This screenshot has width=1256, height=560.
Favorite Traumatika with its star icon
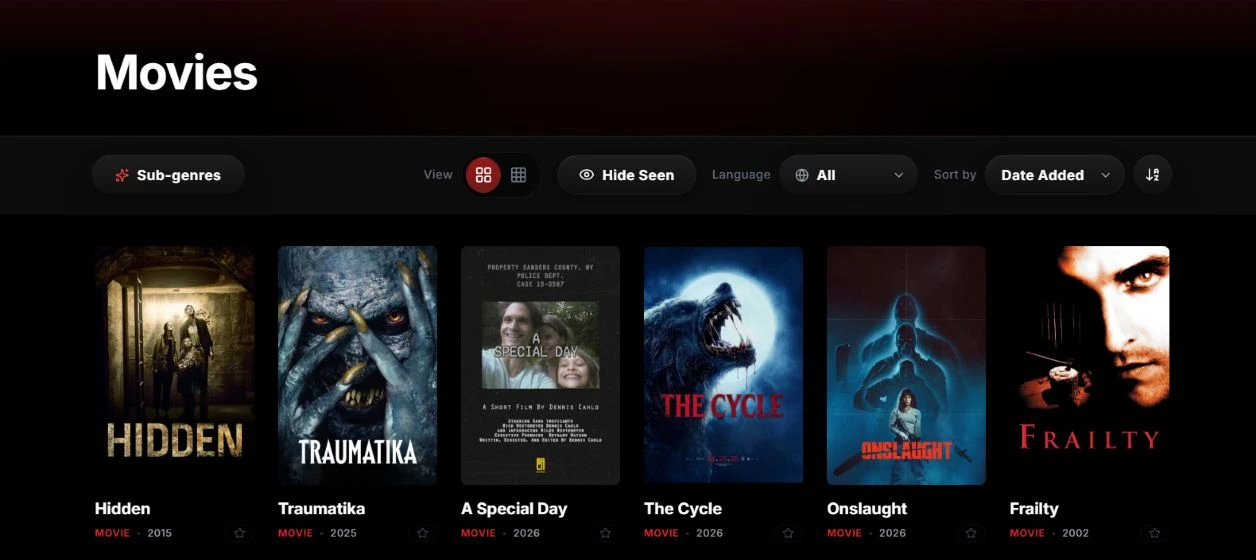pyautogui.click(x=423, y=534)
